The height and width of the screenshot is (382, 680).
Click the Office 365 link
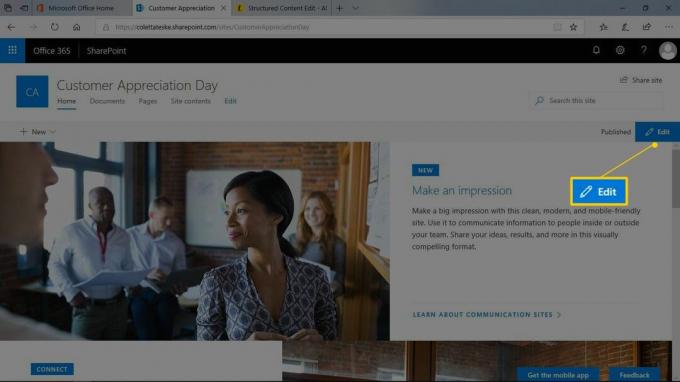pos(52,51)
